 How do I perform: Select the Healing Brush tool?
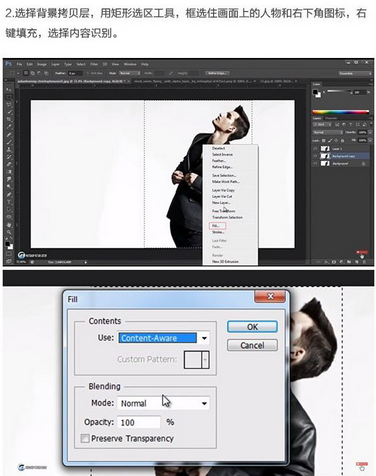9,134
